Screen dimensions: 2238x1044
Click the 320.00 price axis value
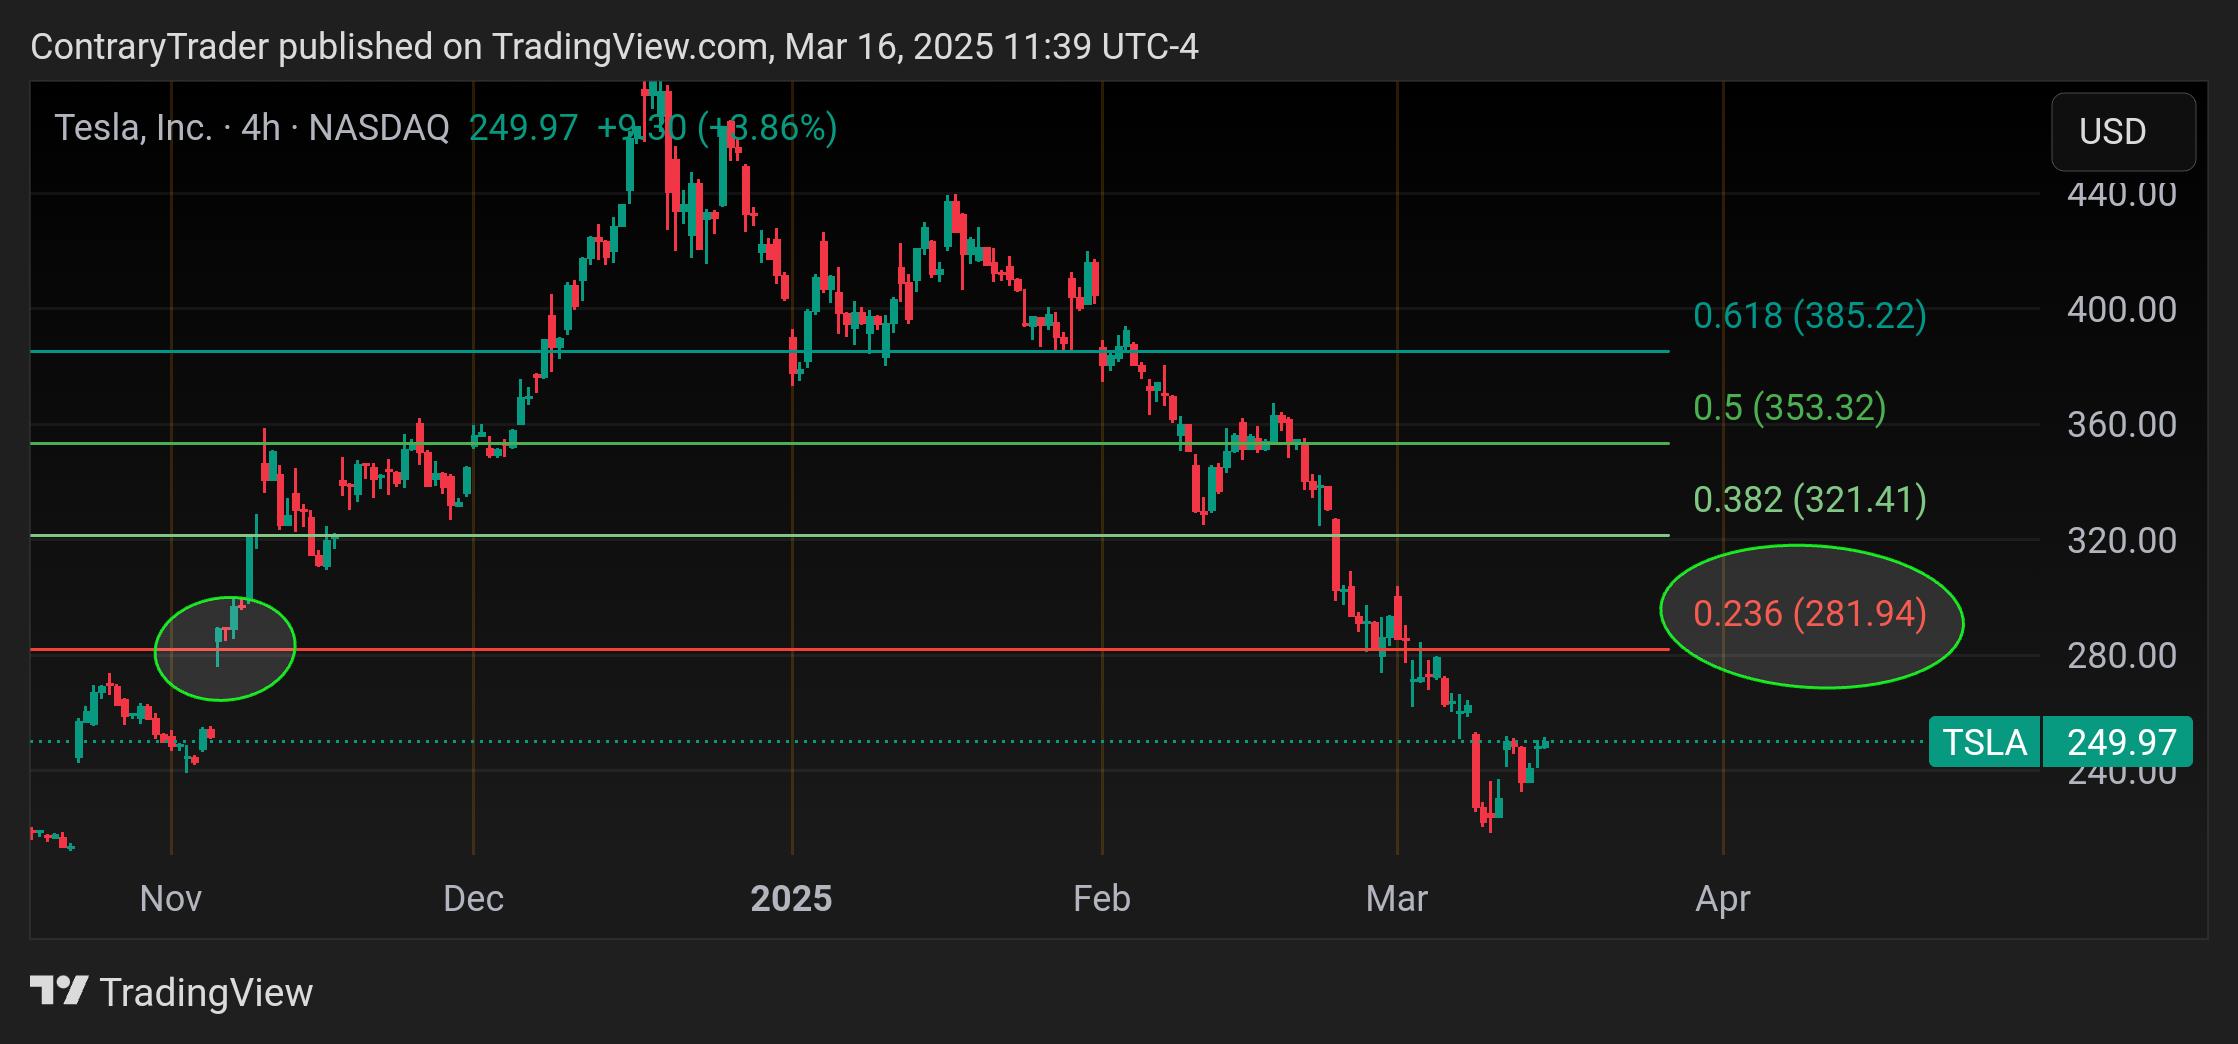[x=2121, y=540]
